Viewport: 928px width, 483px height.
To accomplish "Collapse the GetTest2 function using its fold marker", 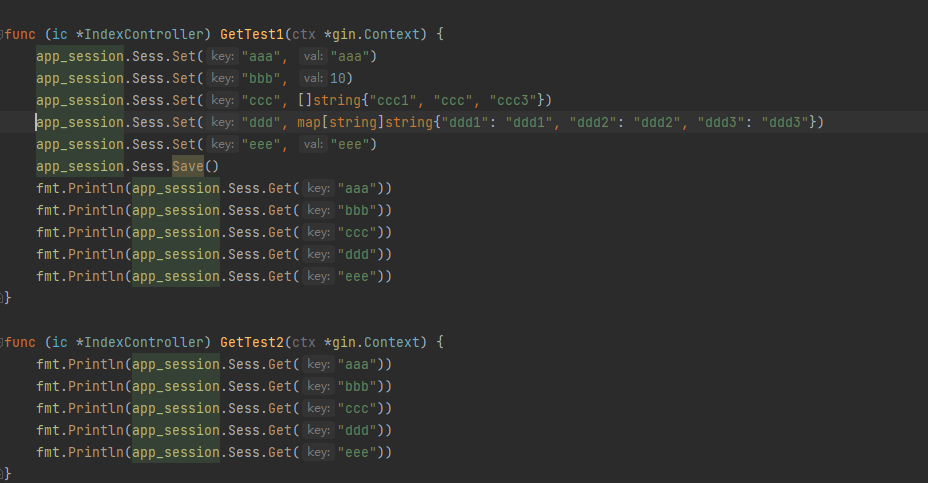I will 2,342.
